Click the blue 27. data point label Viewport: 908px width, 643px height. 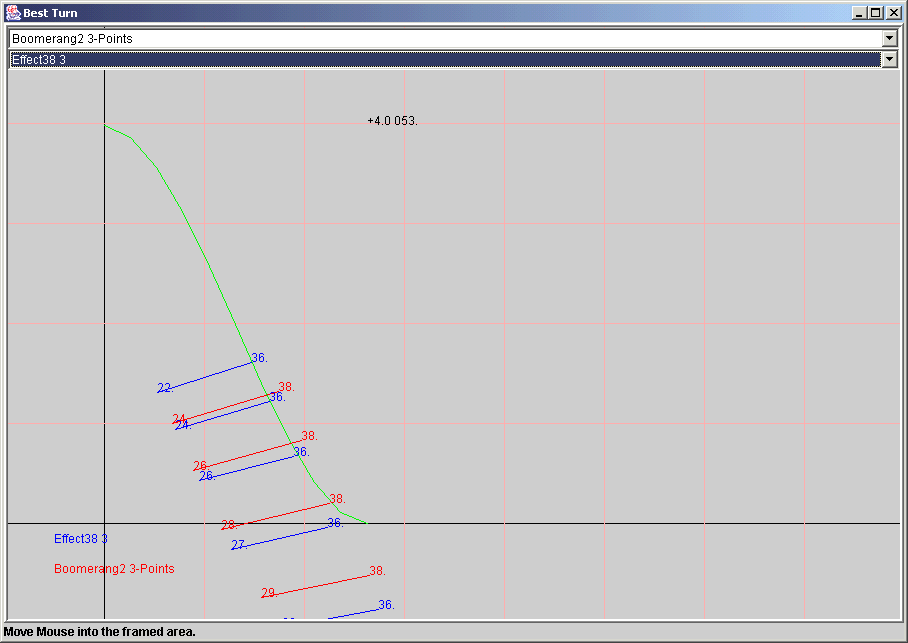239,545
